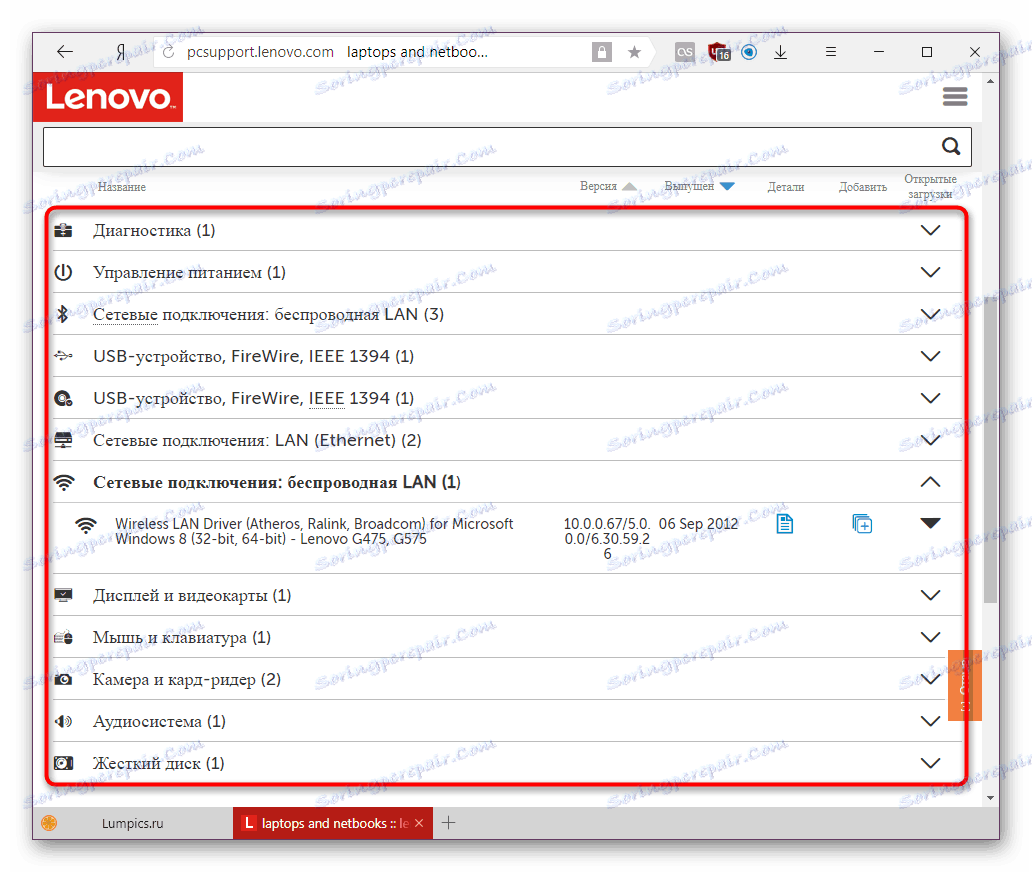Toggle descending sort on the Выпущен column
The height and width of the screenshot is (872, 1032).
727,185
